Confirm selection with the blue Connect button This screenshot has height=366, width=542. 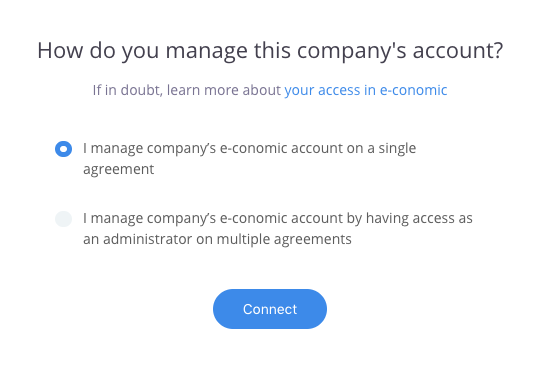tap(270, 309)
